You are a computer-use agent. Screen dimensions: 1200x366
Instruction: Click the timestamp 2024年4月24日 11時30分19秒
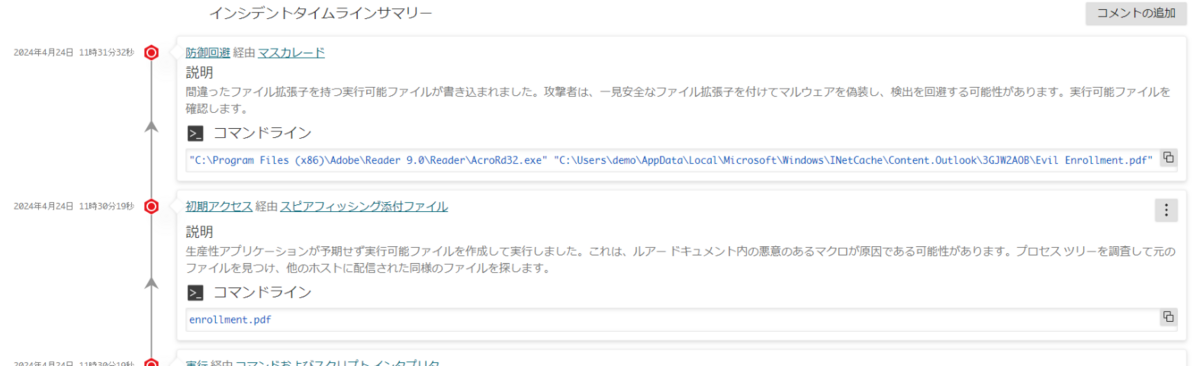74,207
